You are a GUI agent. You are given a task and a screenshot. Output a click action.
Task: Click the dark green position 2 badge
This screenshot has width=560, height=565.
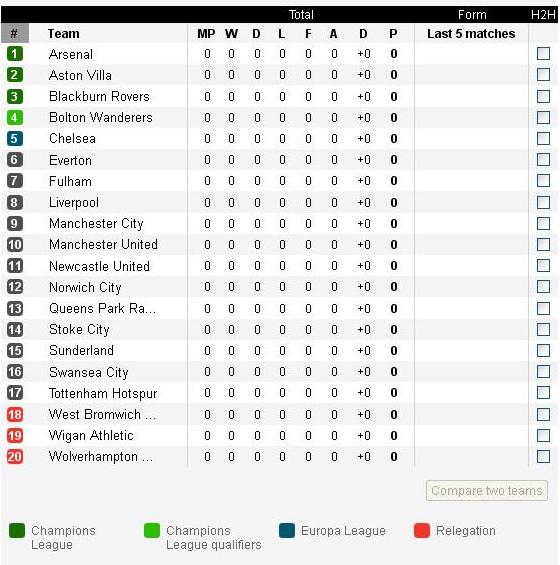point(15,75)
